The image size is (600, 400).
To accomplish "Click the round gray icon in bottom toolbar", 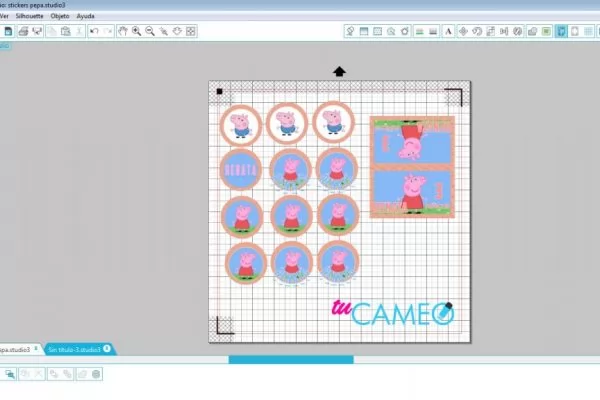I will (x=96, y=374).
